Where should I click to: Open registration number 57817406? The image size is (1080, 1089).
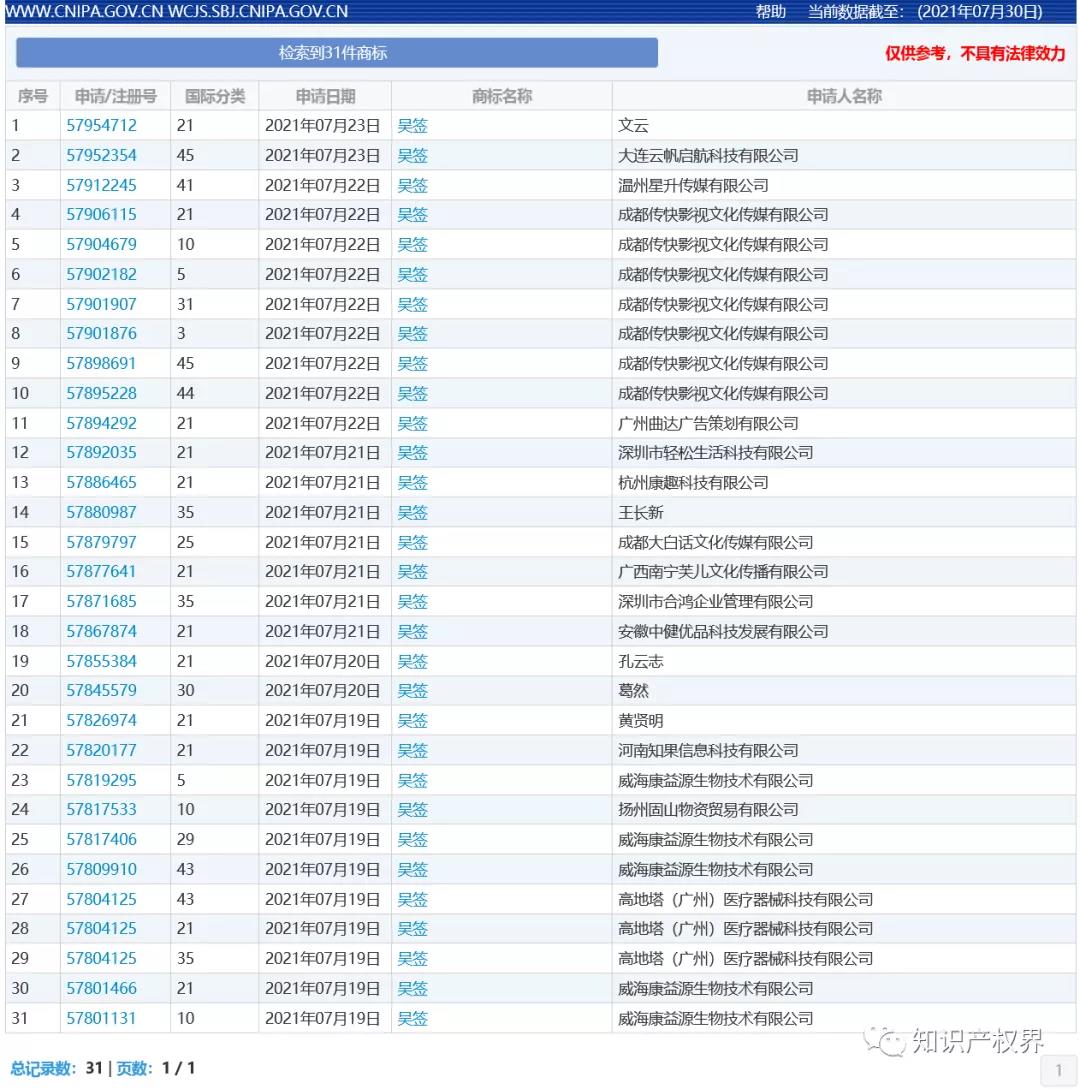click(101, 840)
